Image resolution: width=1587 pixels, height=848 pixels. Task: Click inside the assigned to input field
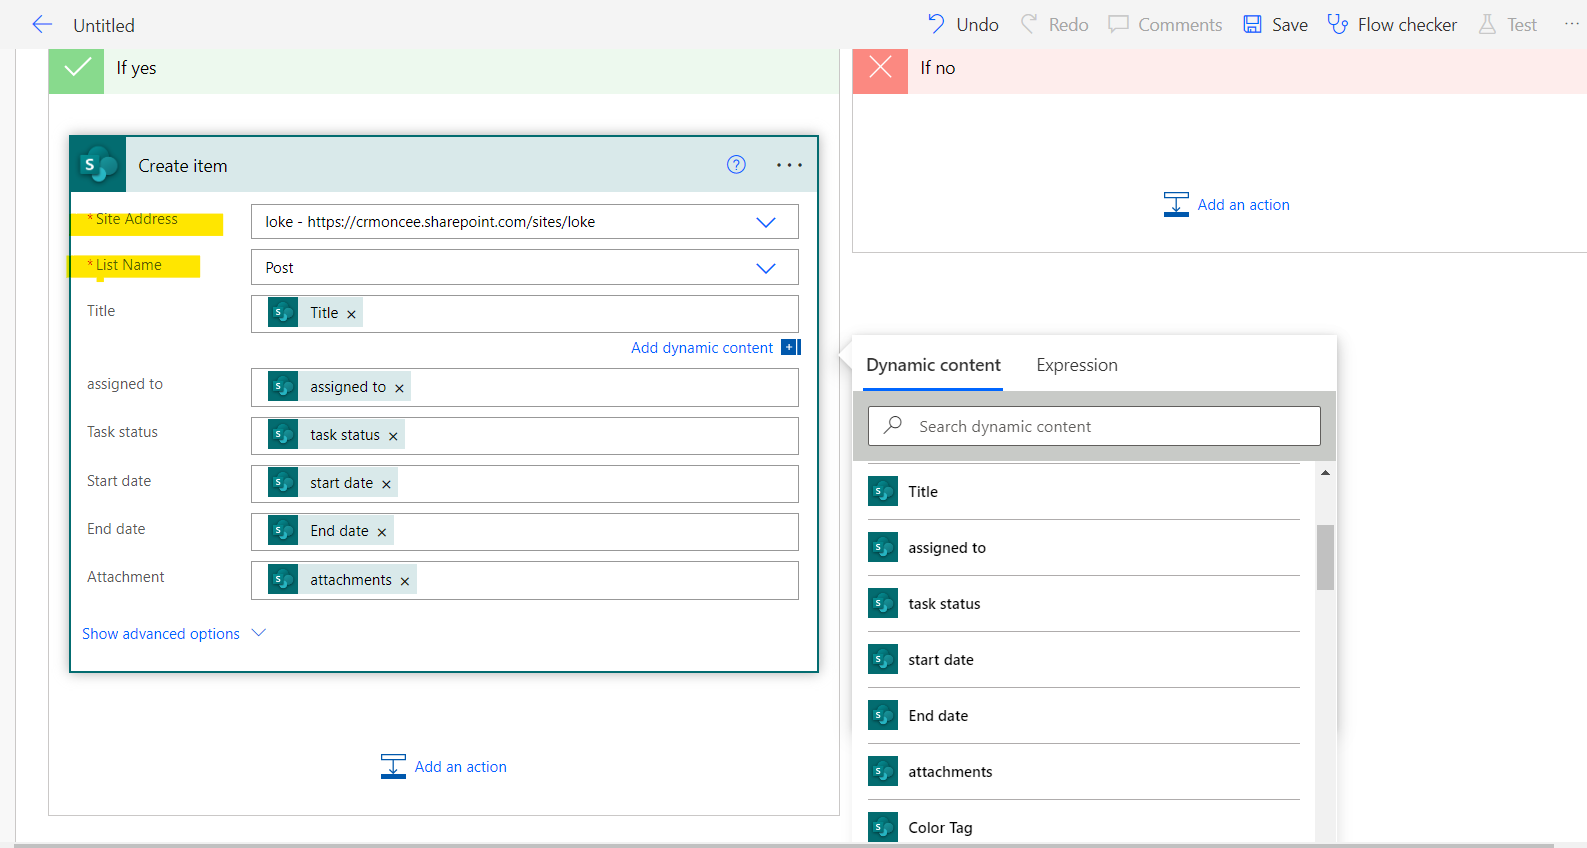pyautogui.click(x=524, y=388)
